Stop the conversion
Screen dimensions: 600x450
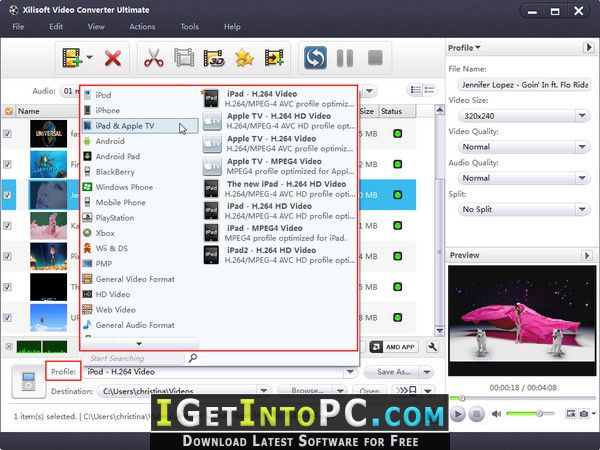point(375,58)
